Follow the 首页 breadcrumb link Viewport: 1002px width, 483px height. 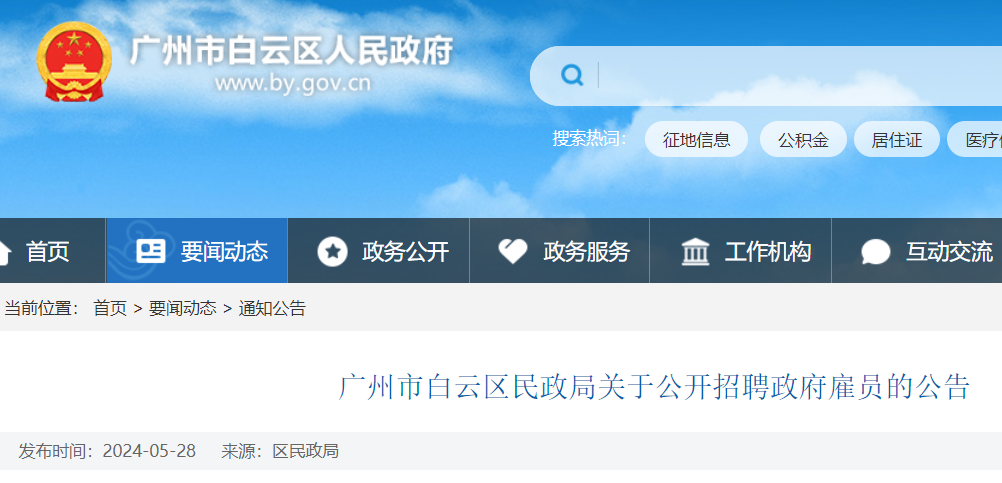(x=110, y=309)
